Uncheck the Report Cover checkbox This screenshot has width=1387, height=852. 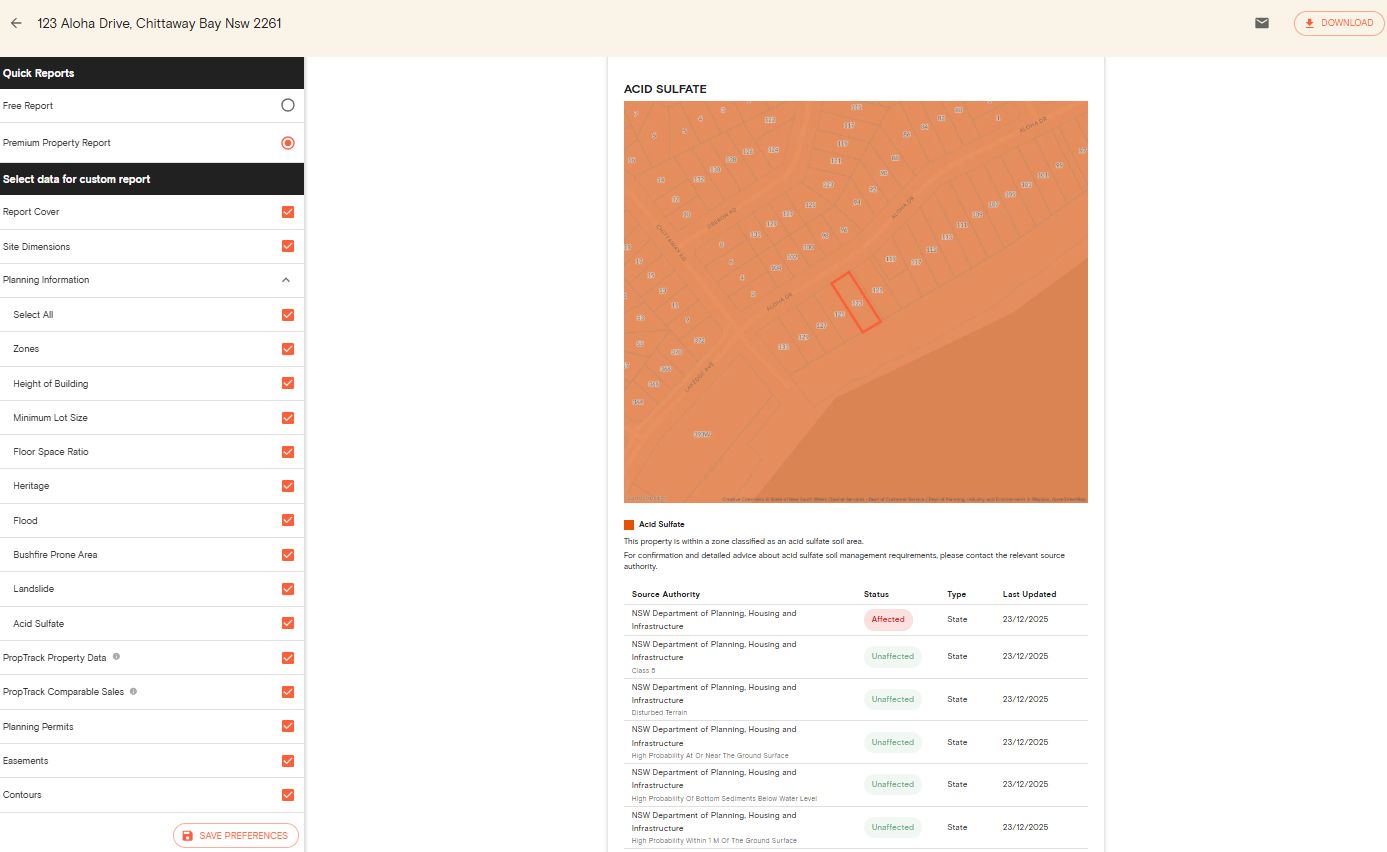coord(288,212)
